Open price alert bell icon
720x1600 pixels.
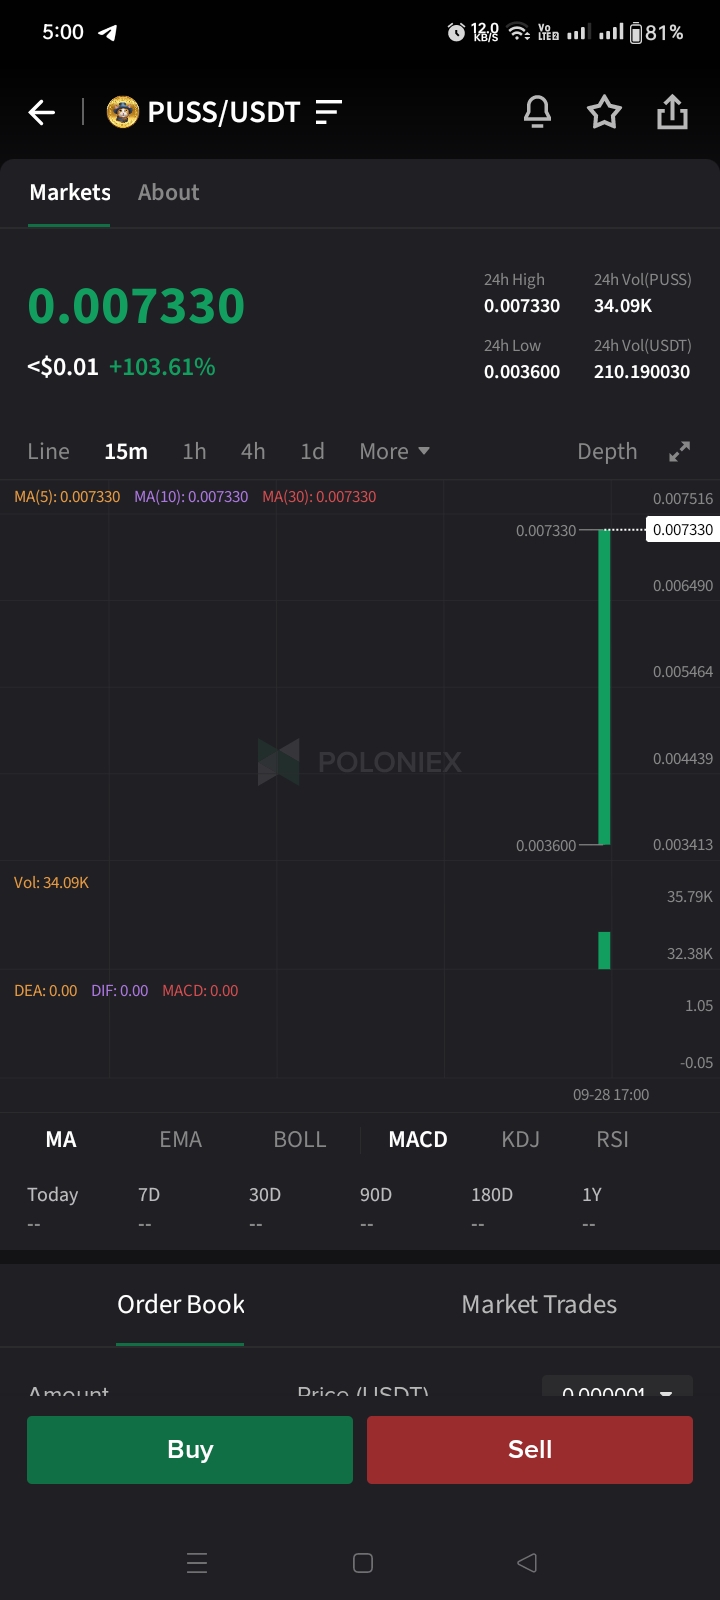point(537,112)
